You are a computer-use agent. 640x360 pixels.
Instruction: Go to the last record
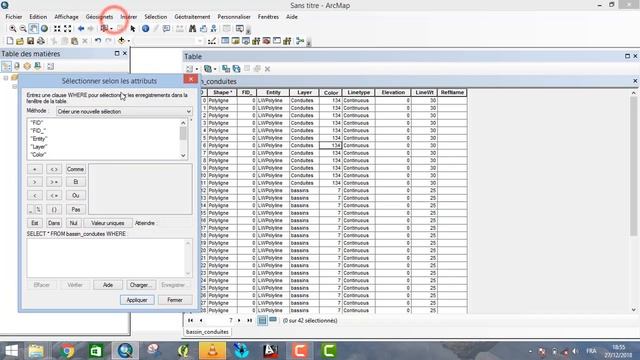coord(250,320)
